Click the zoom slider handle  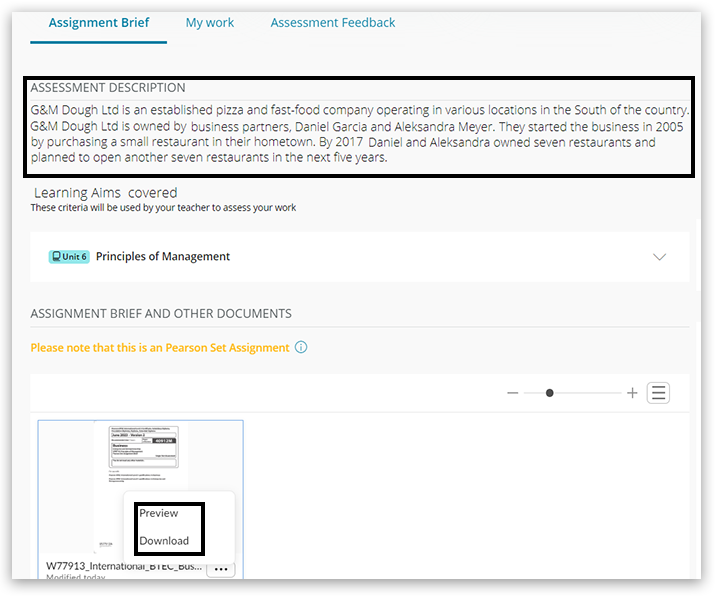click(x=549, y=393)
